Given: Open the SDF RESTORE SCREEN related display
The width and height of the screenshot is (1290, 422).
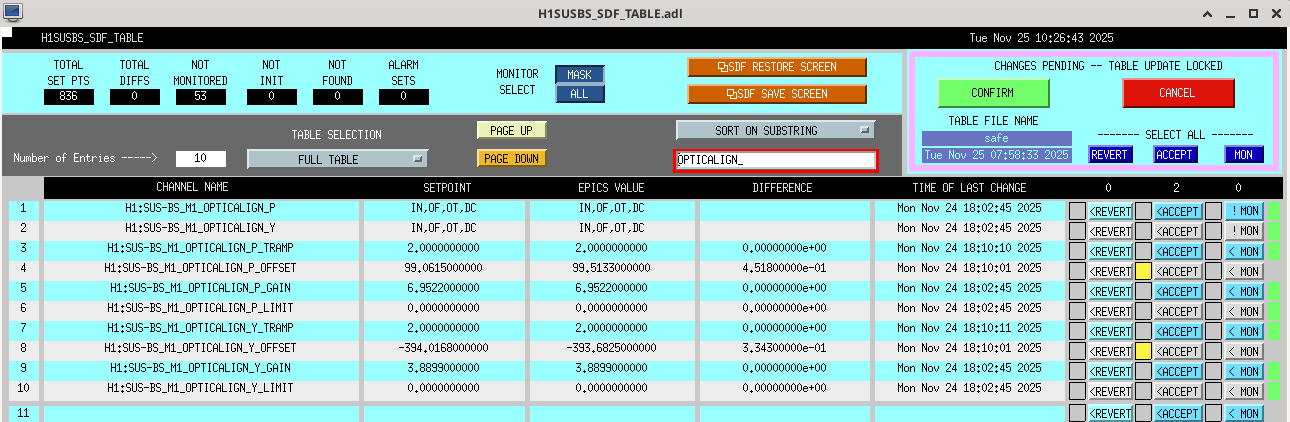Looking at the screenshot, I should coord(777,67).
